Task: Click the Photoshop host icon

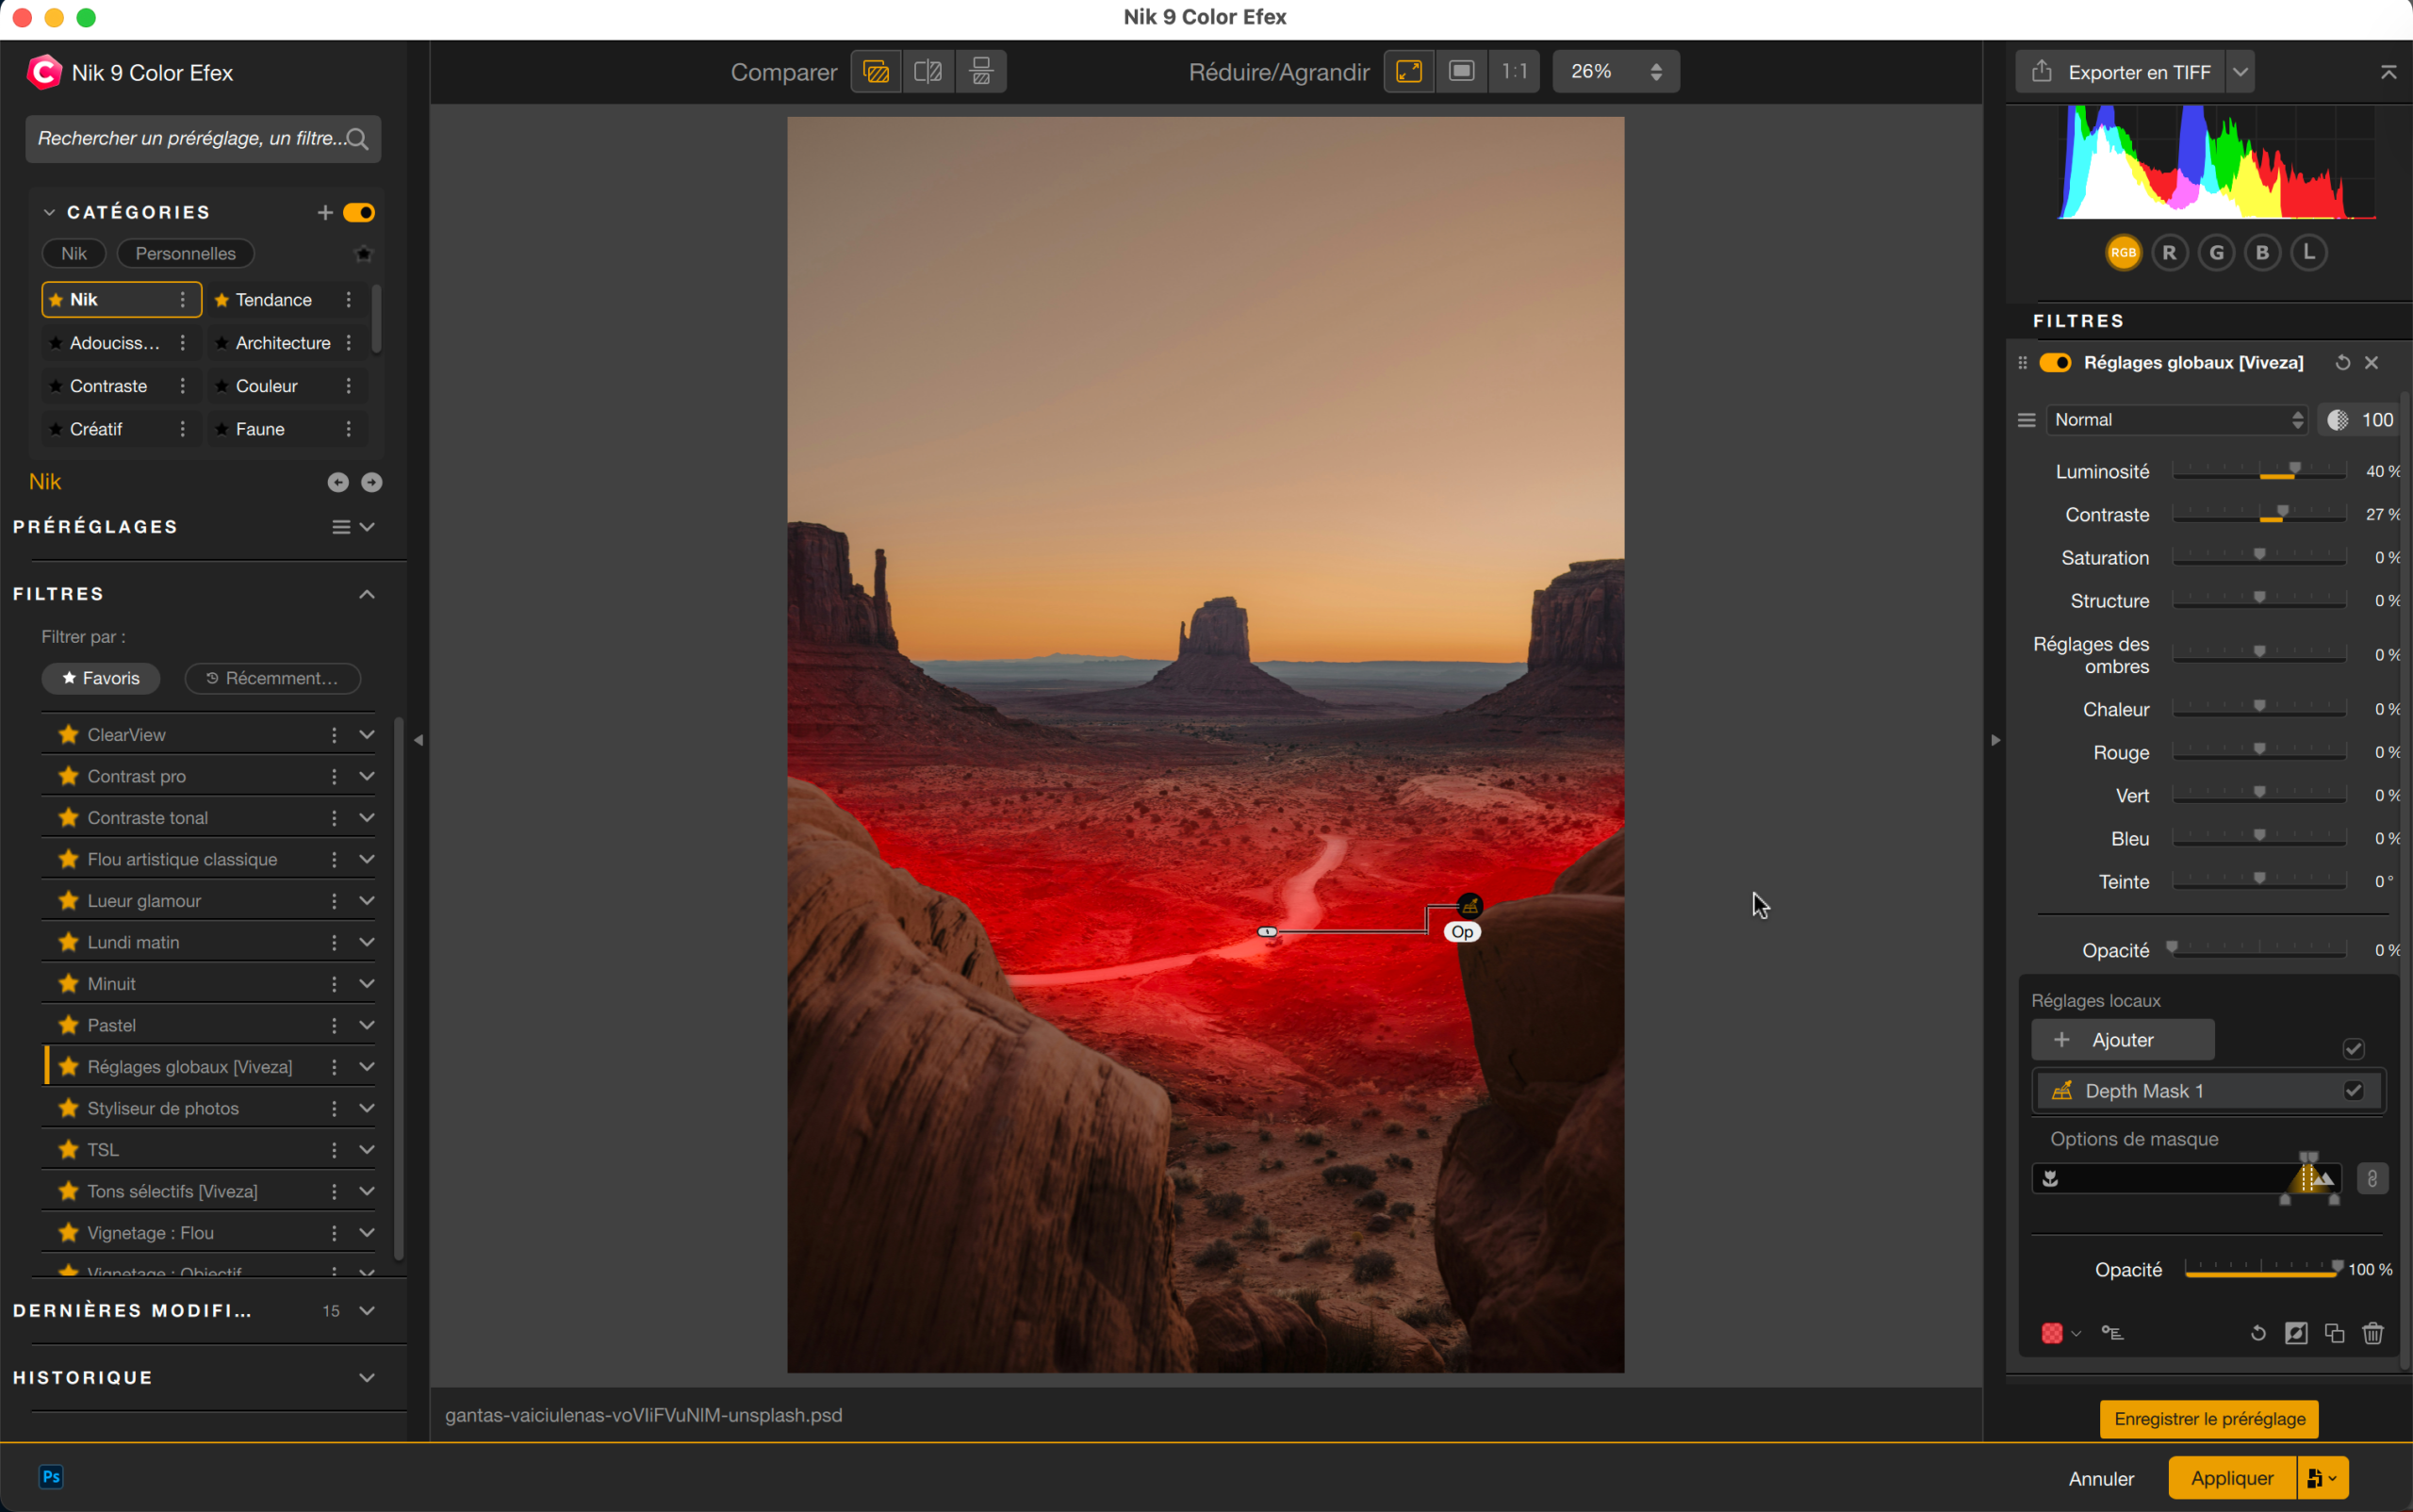Action: pos(51,1477)
